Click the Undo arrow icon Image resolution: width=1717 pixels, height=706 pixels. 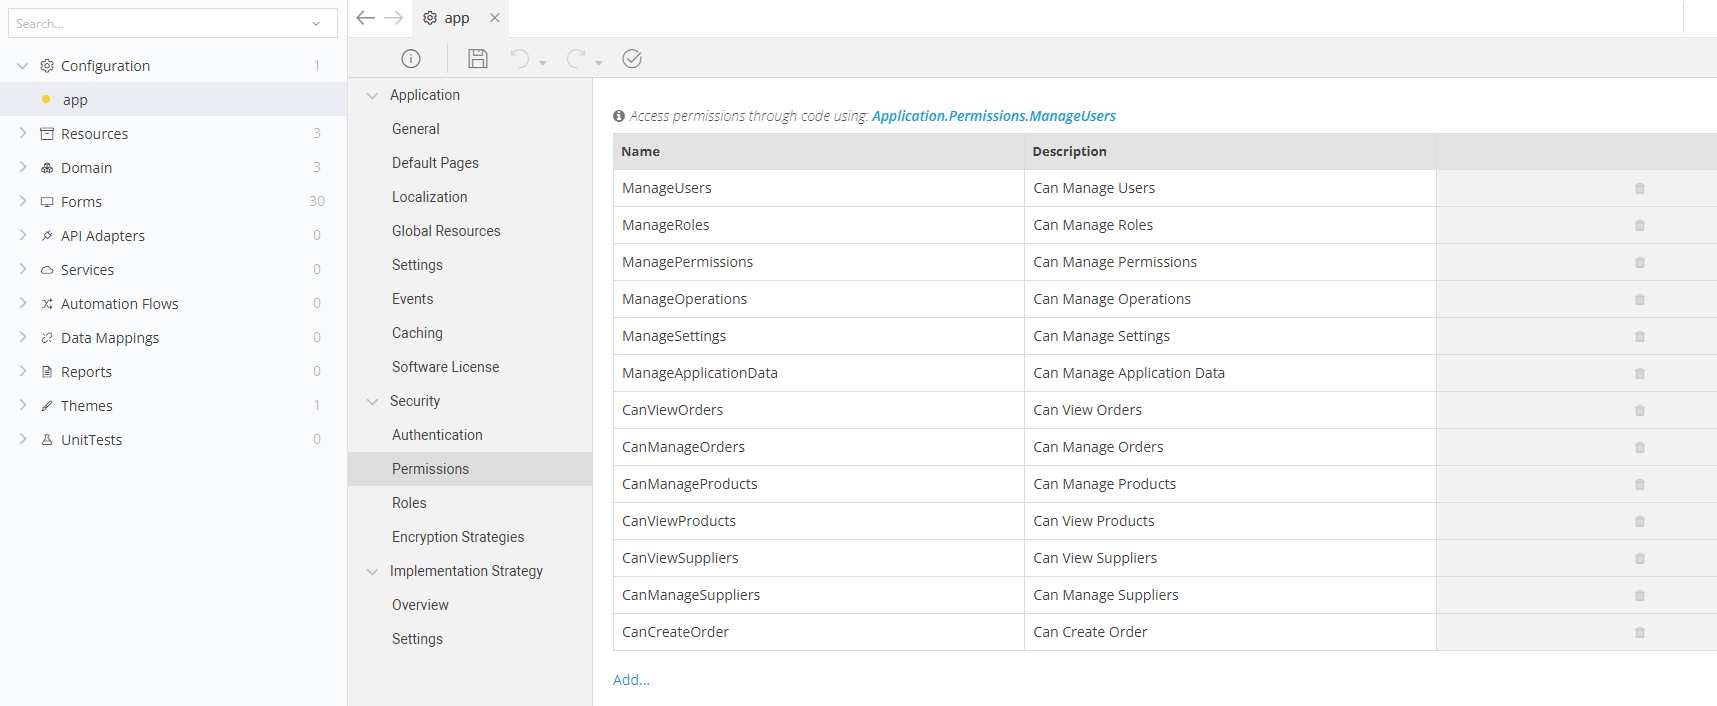[520, 59]
